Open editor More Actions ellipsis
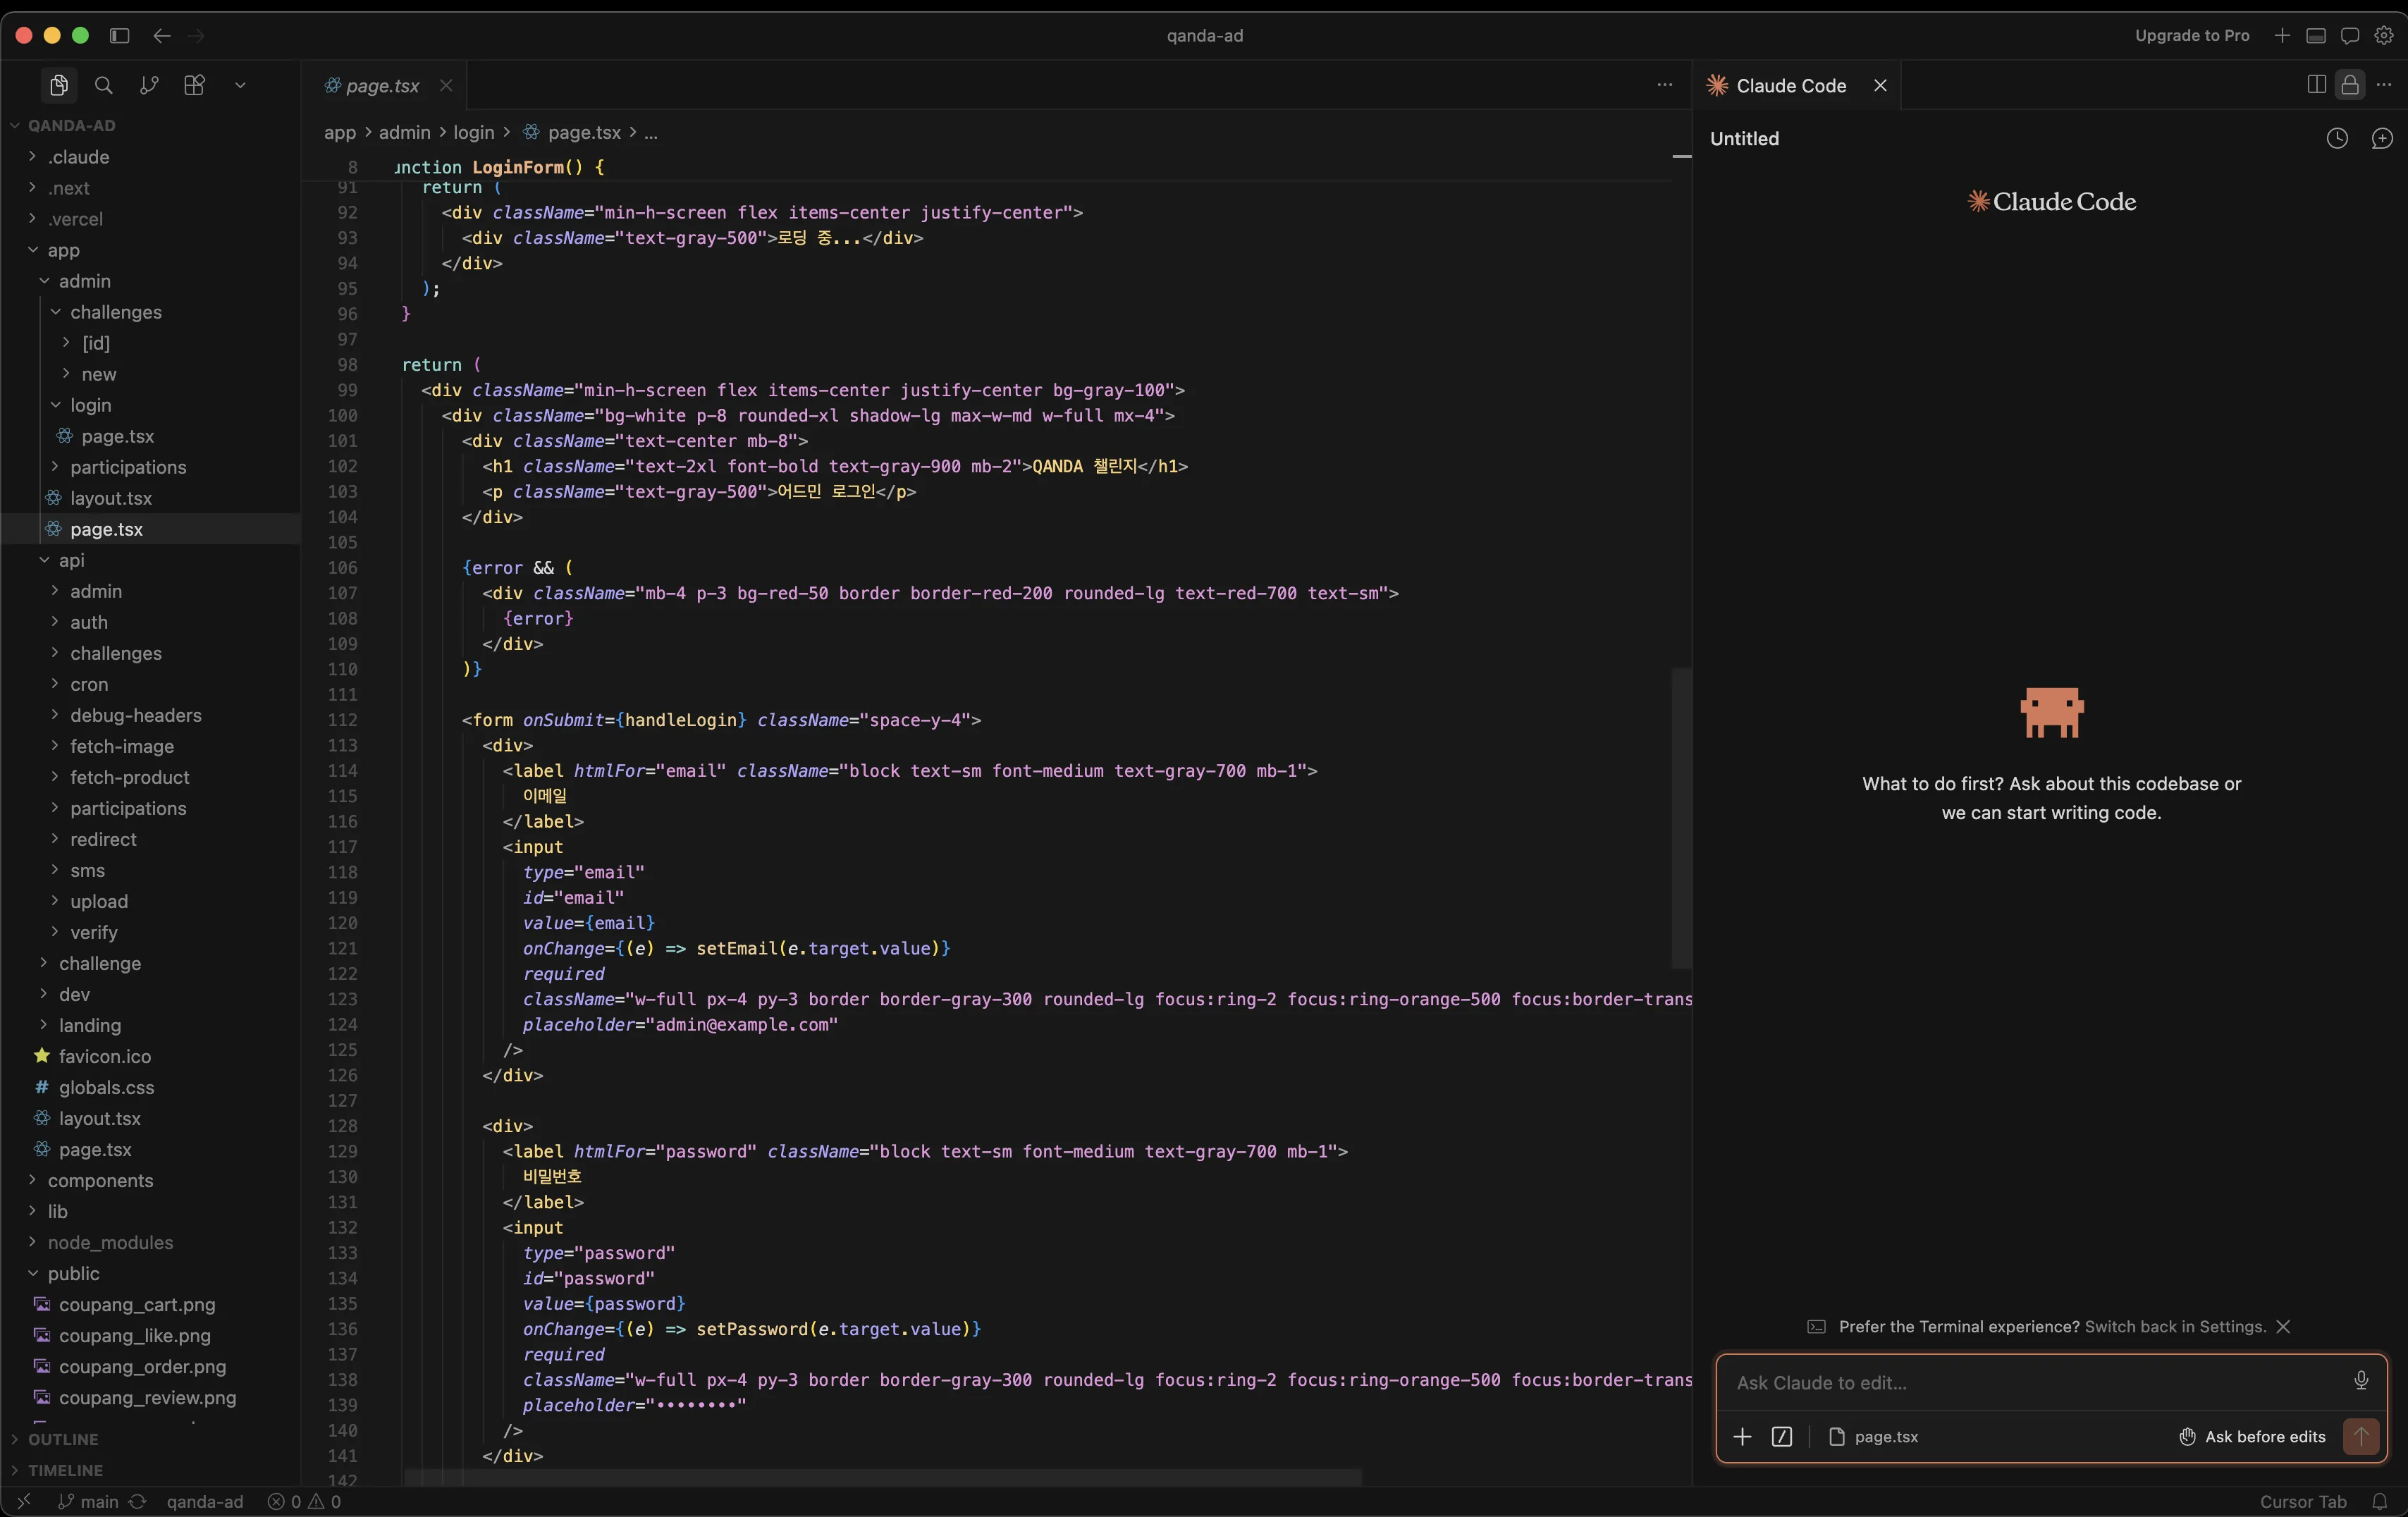 tap(1665, 85)
